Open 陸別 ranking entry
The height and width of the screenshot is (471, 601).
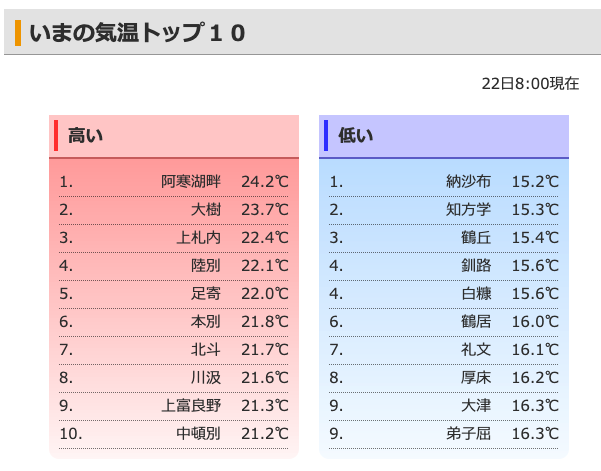[x=206, y=266]
